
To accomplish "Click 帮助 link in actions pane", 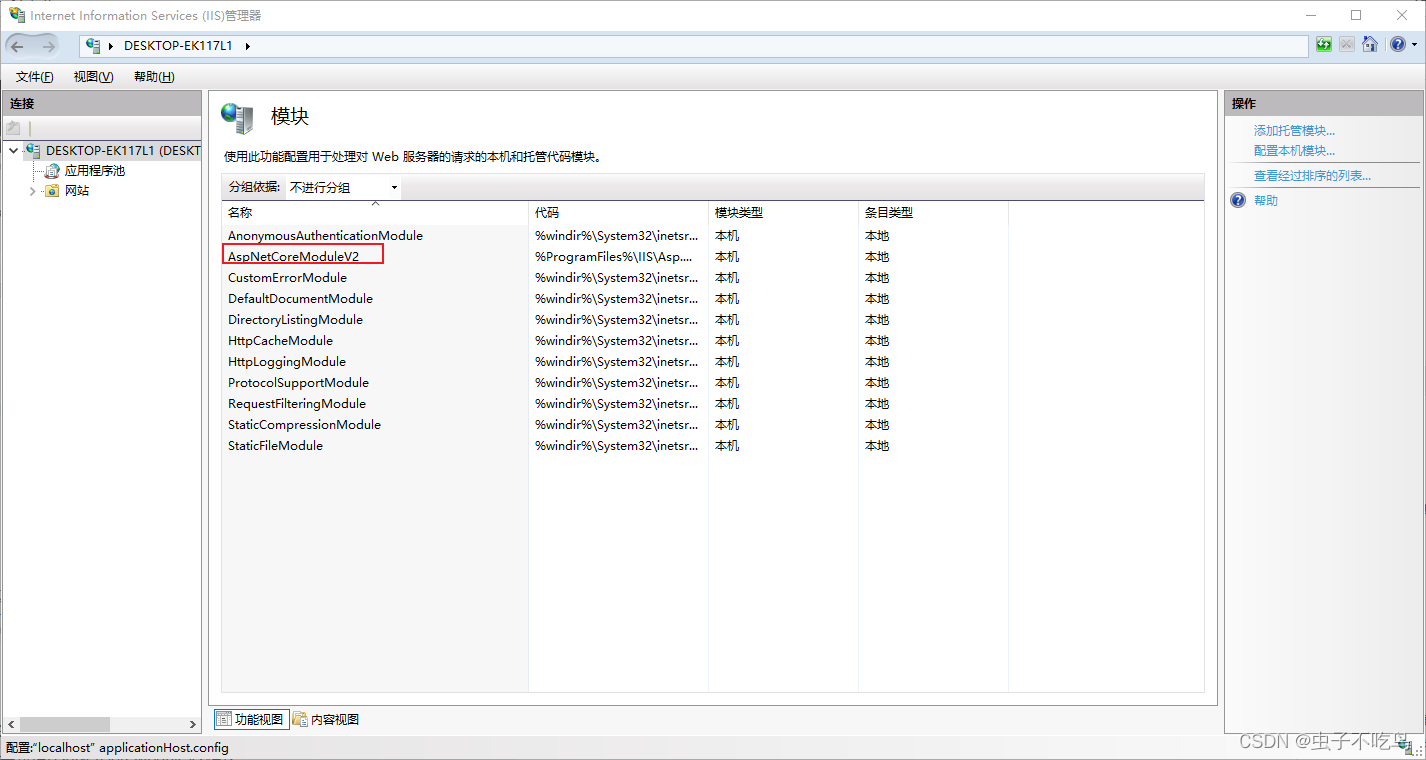I will (x=1266, y=201).
